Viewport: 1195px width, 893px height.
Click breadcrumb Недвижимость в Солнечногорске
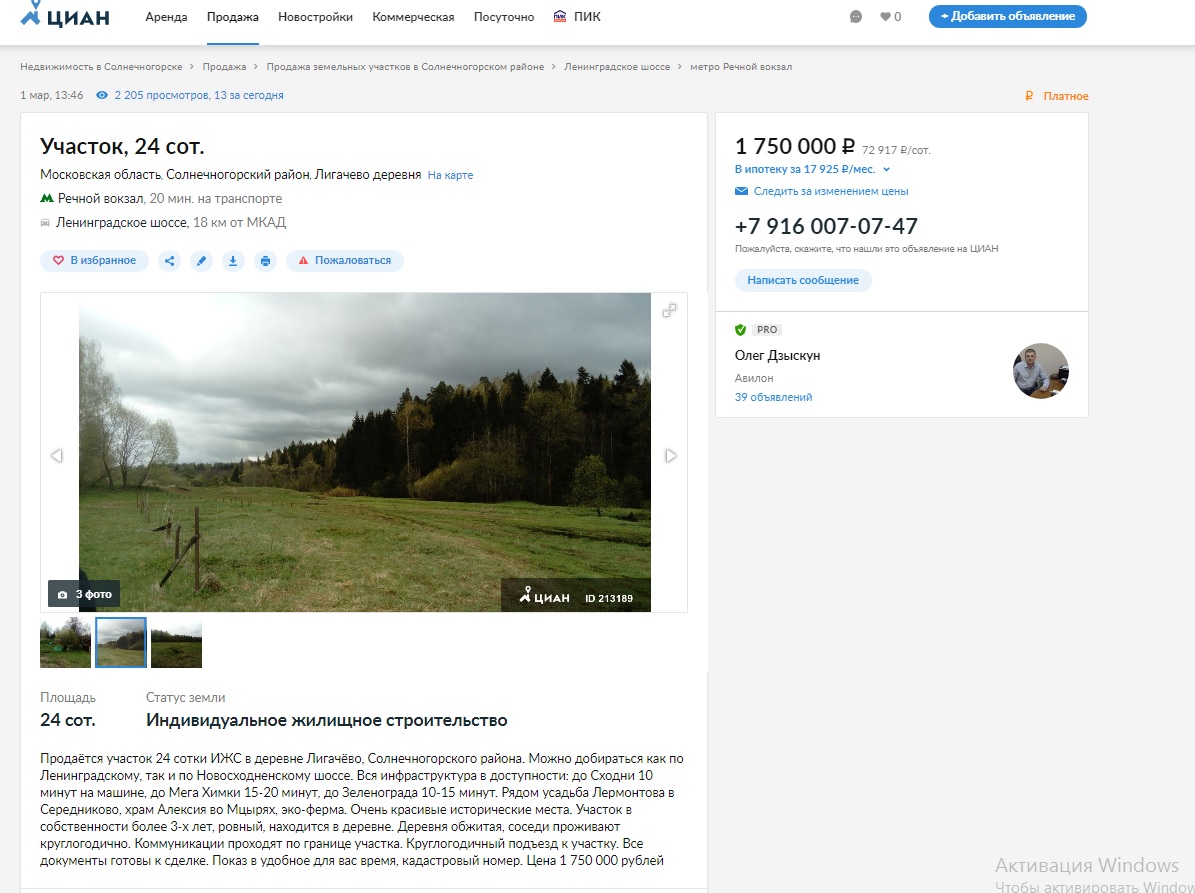pos(101,67)
